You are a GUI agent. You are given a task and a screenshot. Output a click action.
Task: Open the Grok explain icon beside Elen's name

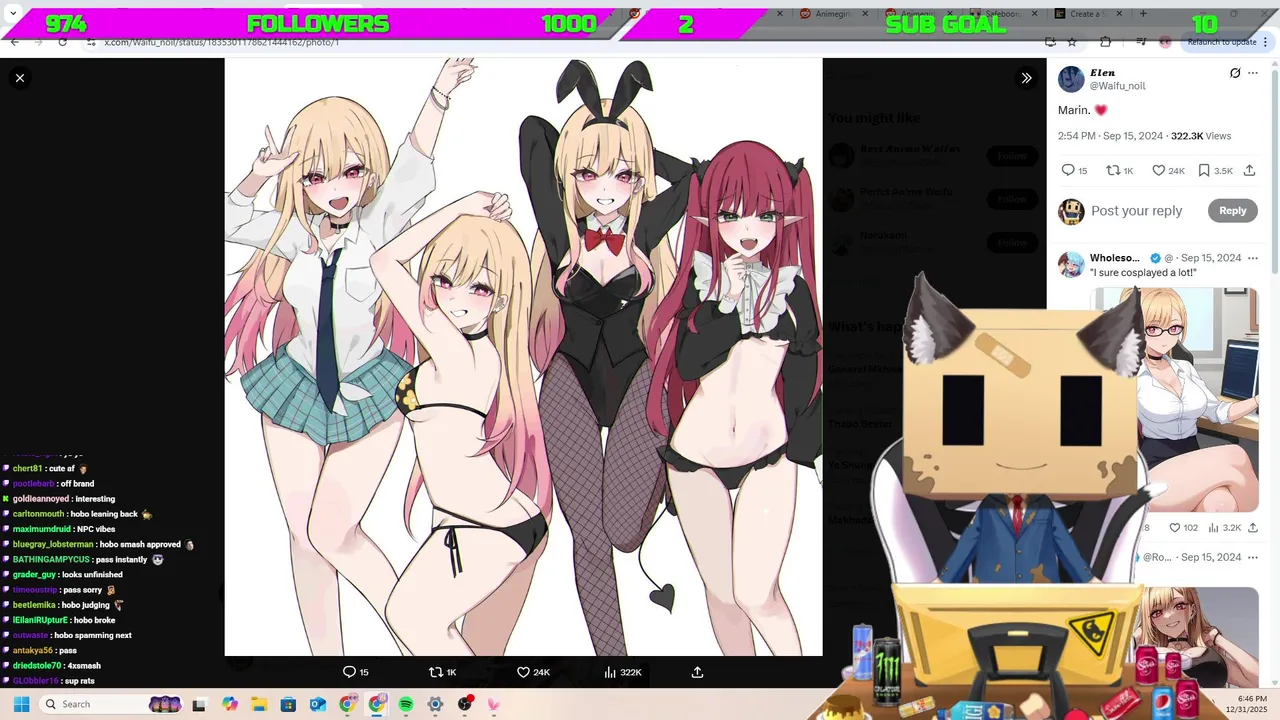pyautogui.click(x=1235, y=73)
